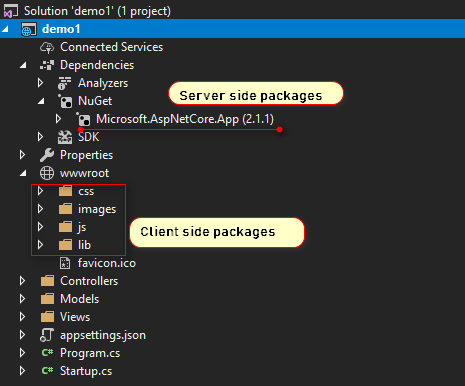Click the Controllers folder icon
This screenshot has height=386, width=465.
[47, 281]
